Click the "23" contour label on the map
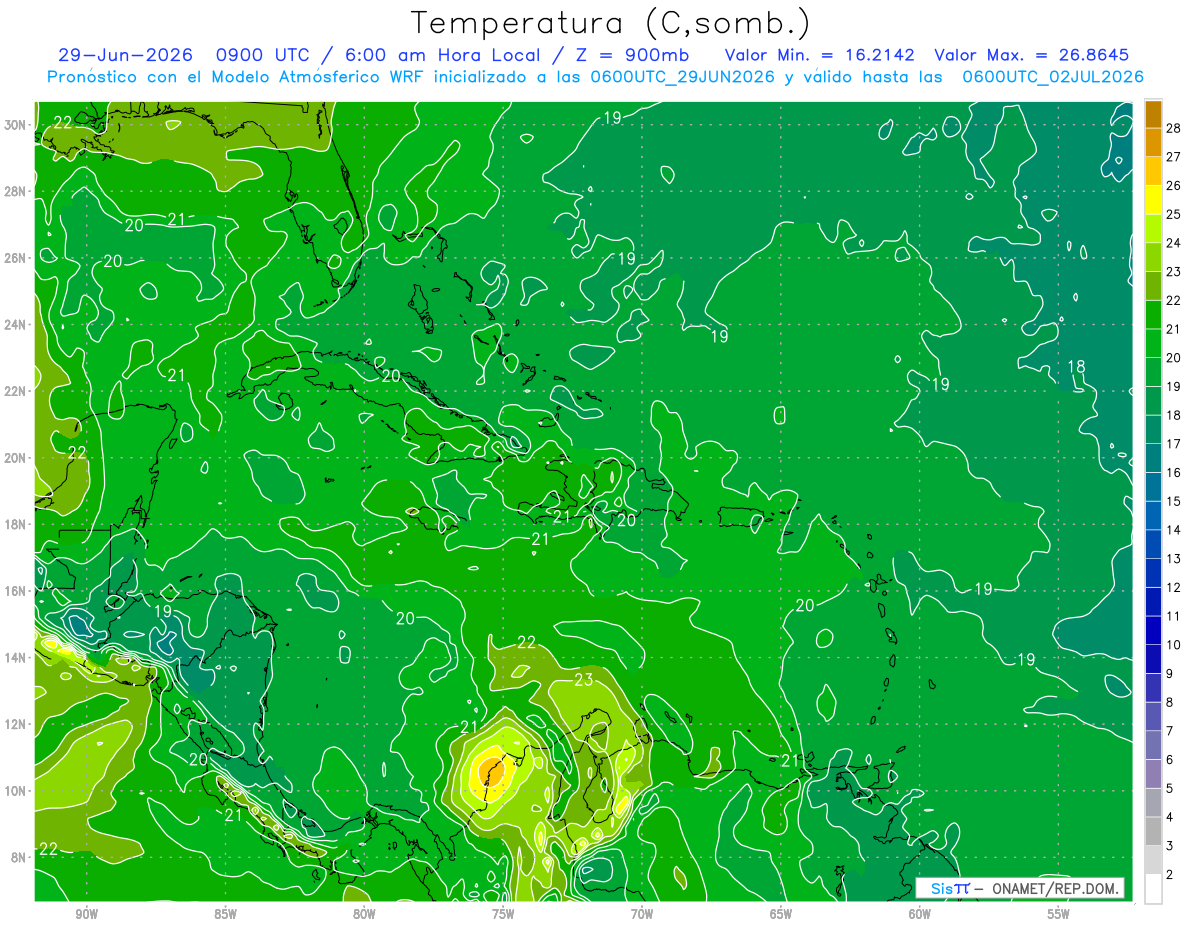This screenshot has height=927, width=1200. click(585, 680)
